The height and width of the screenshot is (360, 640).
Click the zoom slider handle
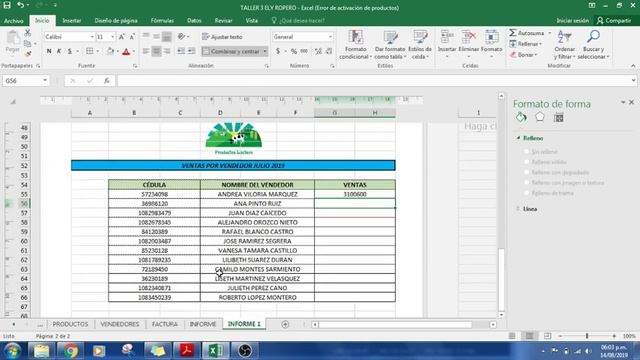[x=587, y=336]
